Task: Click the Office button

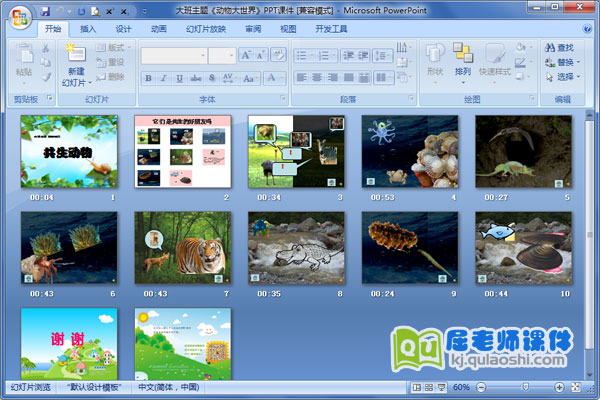Action: pyautogui.click(x=17, y=17)
